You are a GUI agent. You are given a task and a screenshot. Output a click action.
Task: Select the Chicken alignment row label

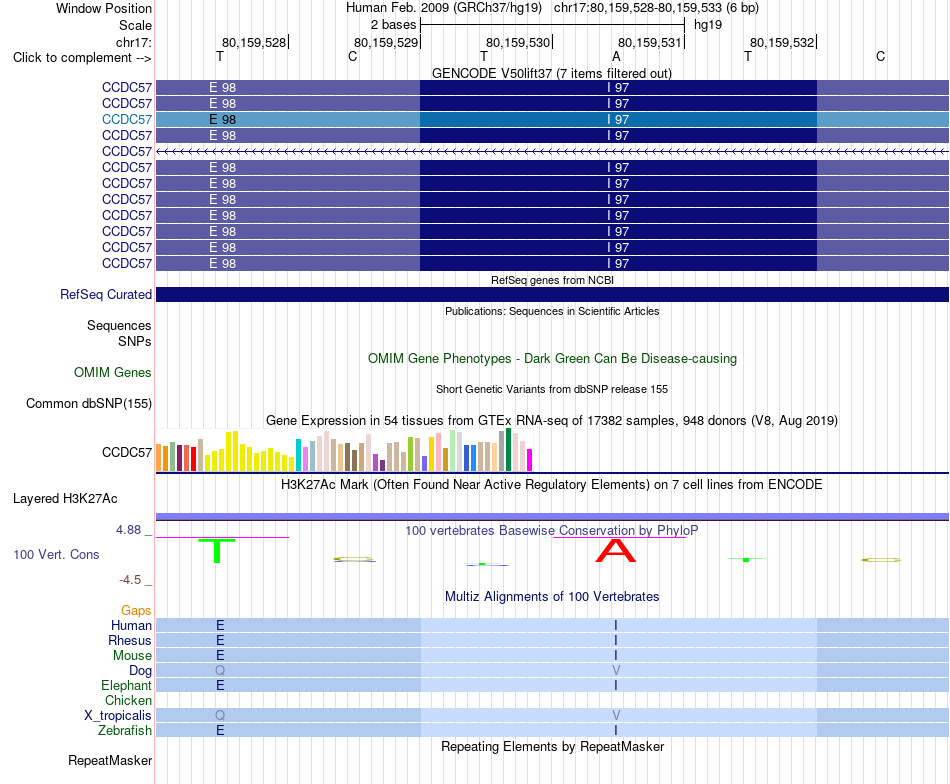pos(128,700)
